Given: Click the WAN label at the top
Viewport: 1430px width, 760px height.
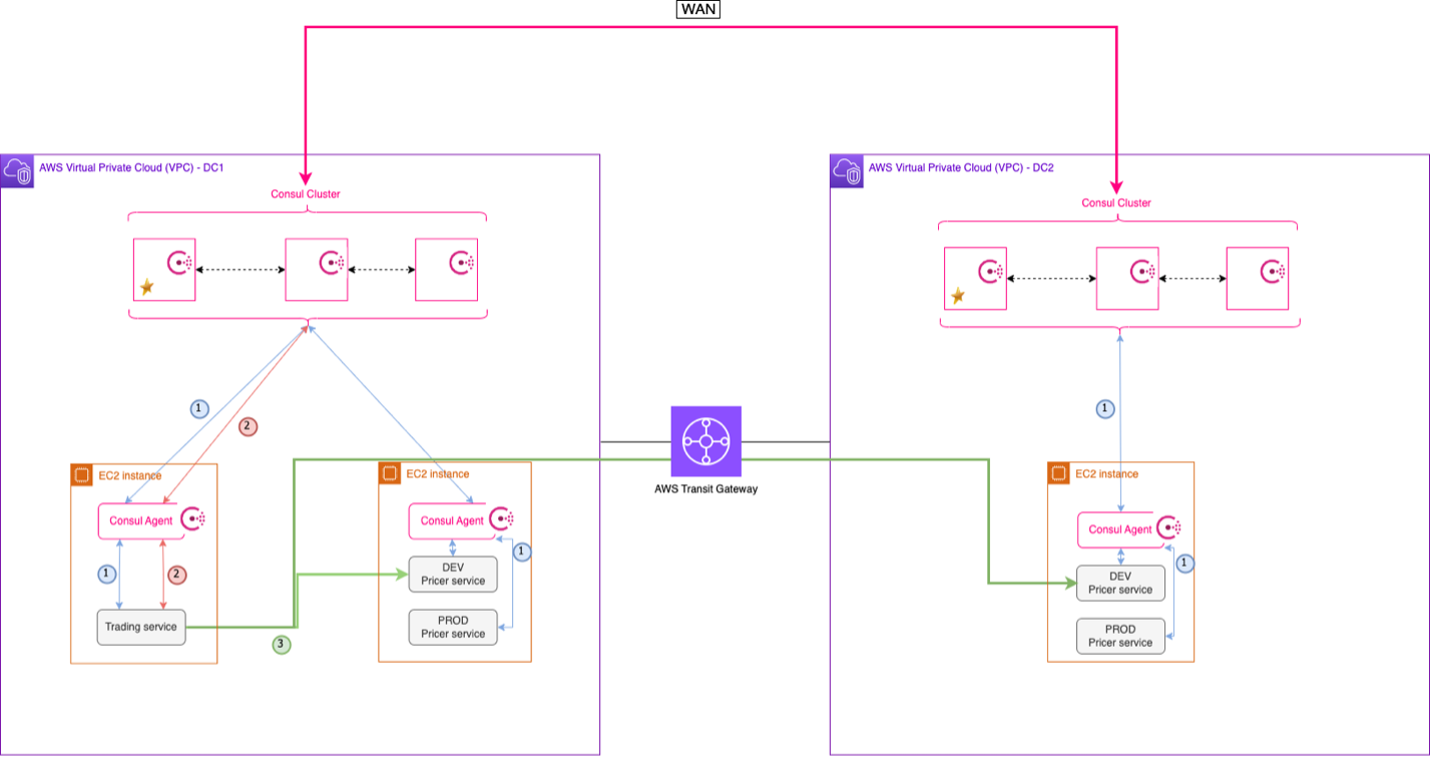Looking at the screenshot, I should pyautogui.click(x=697, y=9).
